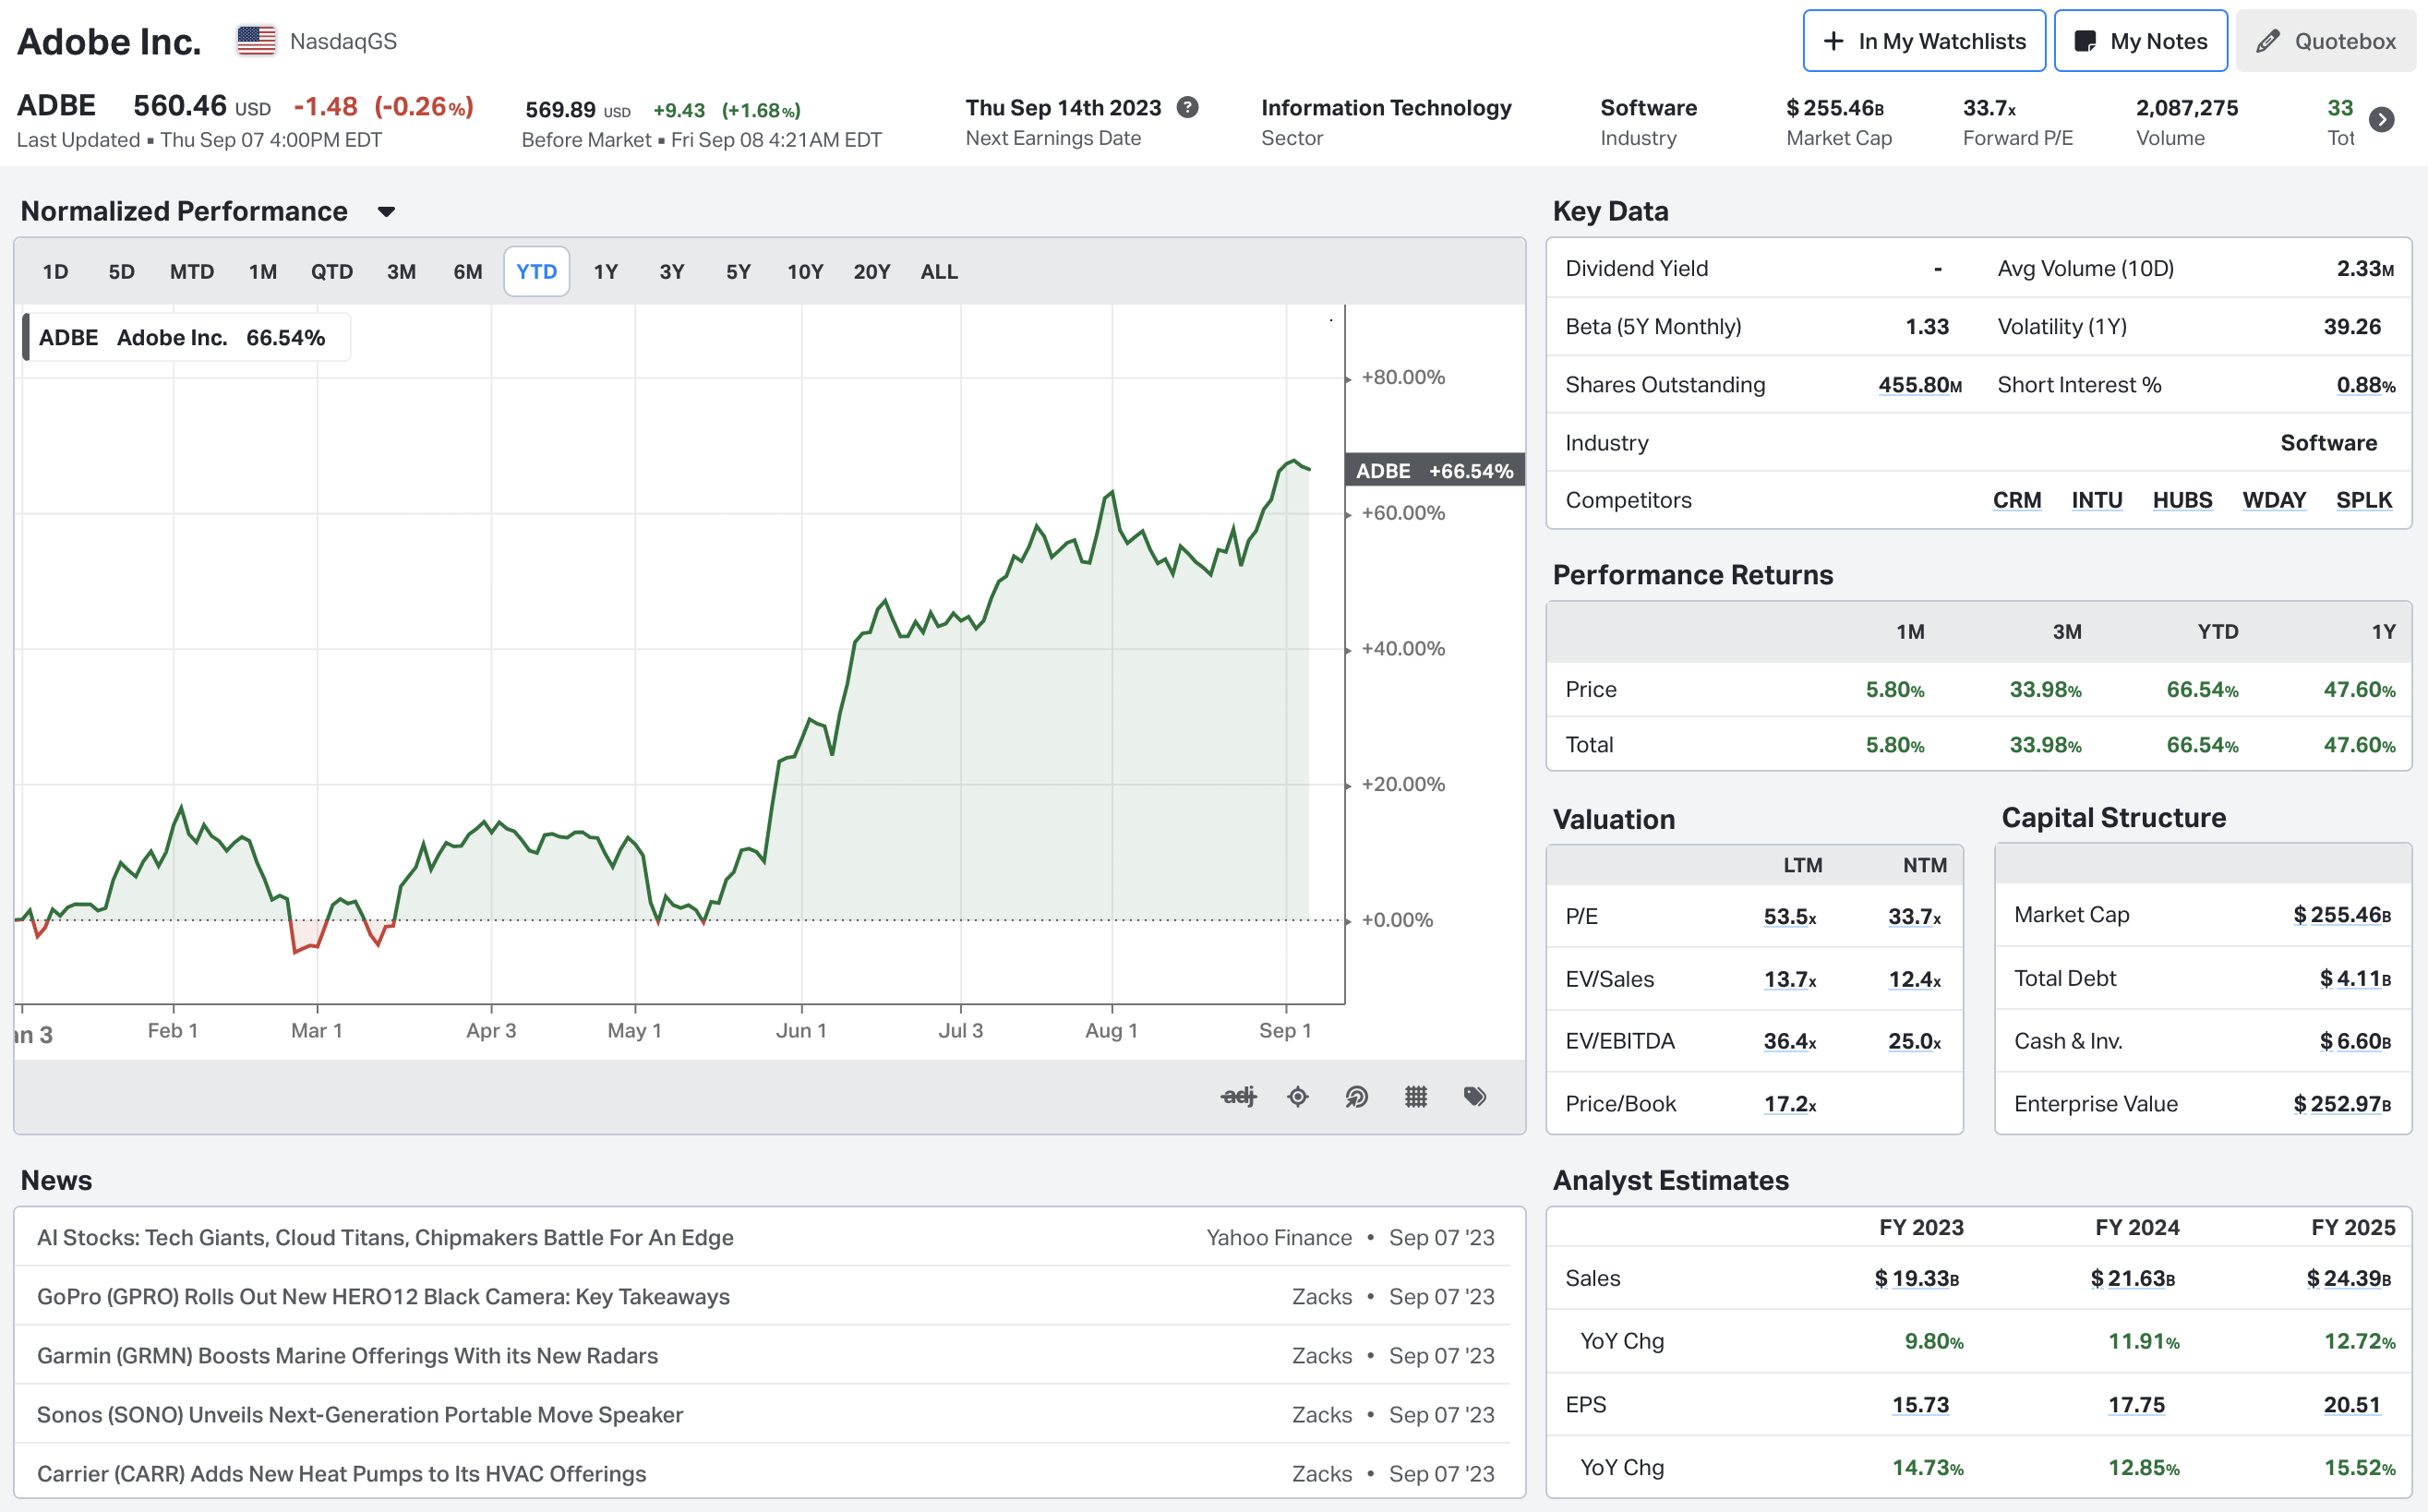Screen dimensions: 2428x1512
Task: Click the LTM EV/Sales 13.7x value
Action: pos(1789,980)
